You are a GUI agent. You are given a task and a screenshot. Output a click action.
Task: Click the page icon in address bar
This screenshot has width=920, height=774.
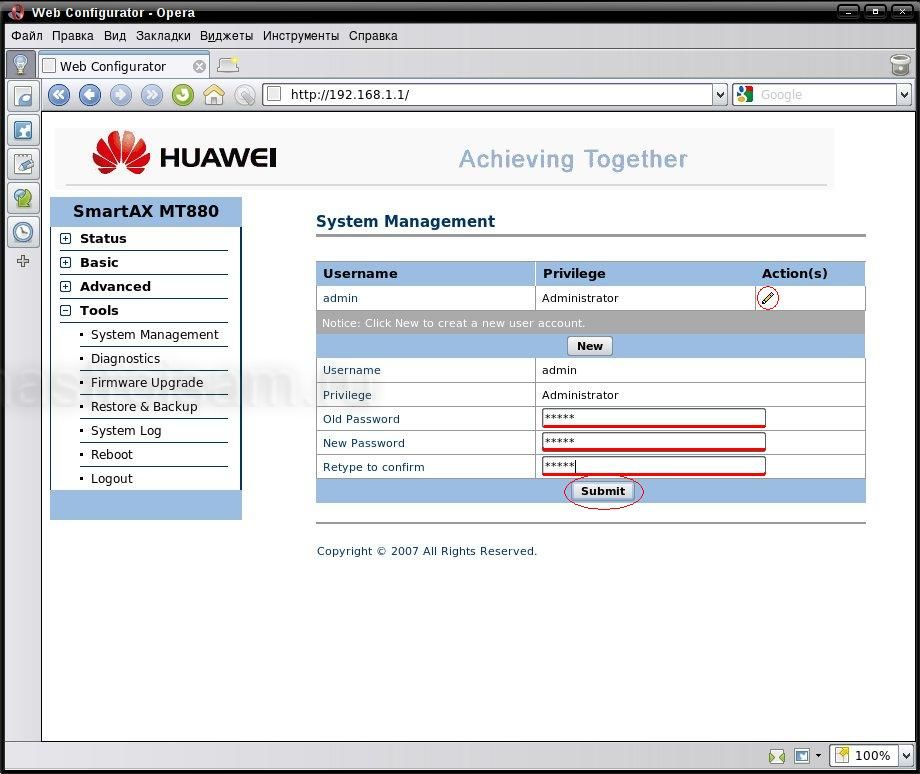tap(274, 94)
